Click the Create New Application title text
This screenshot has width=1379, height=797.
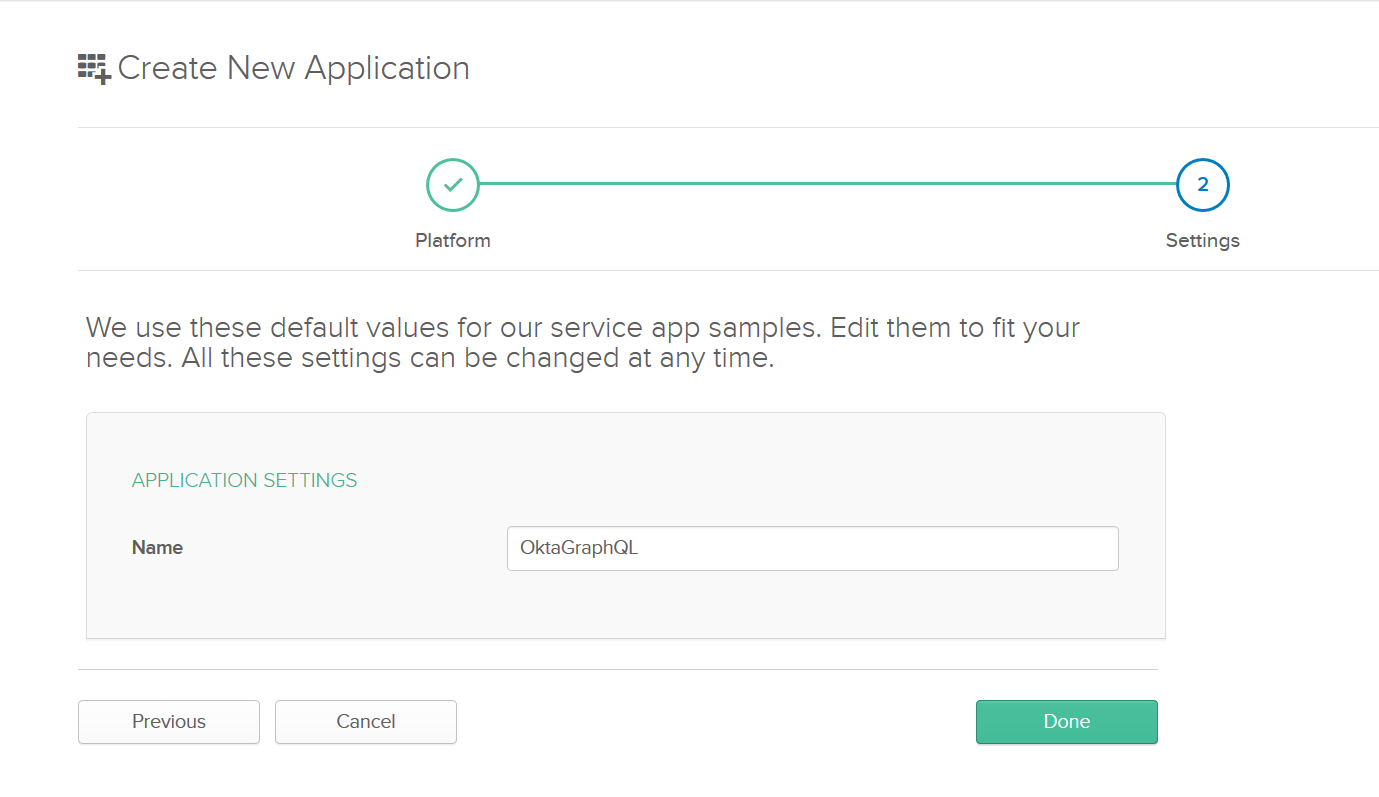pos(293,68)
